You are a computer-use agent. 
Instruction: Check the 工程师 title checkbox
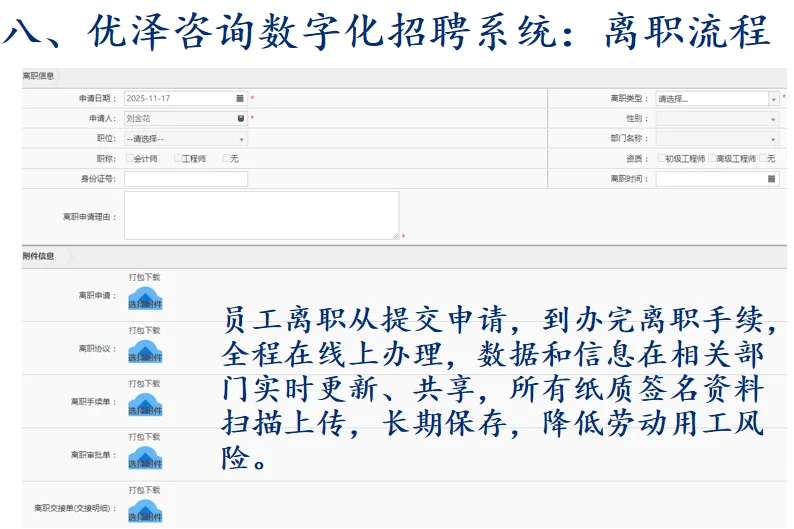178,158
